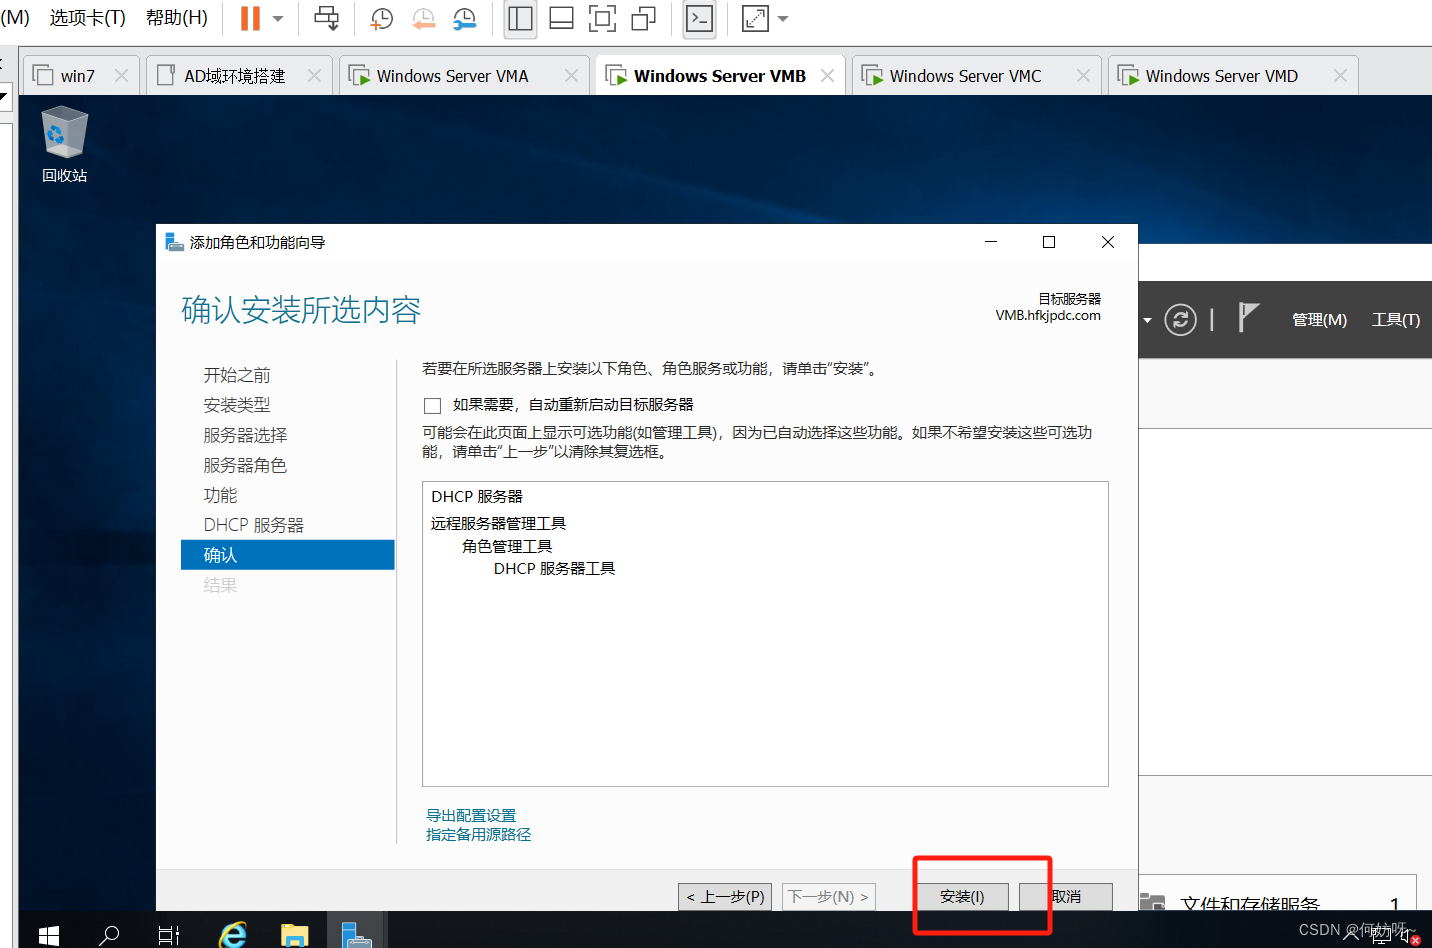Expand the stretch display dropdown arrow
Image resolution: width=1432 pixels, height=948 pixels.
point(783,18)
